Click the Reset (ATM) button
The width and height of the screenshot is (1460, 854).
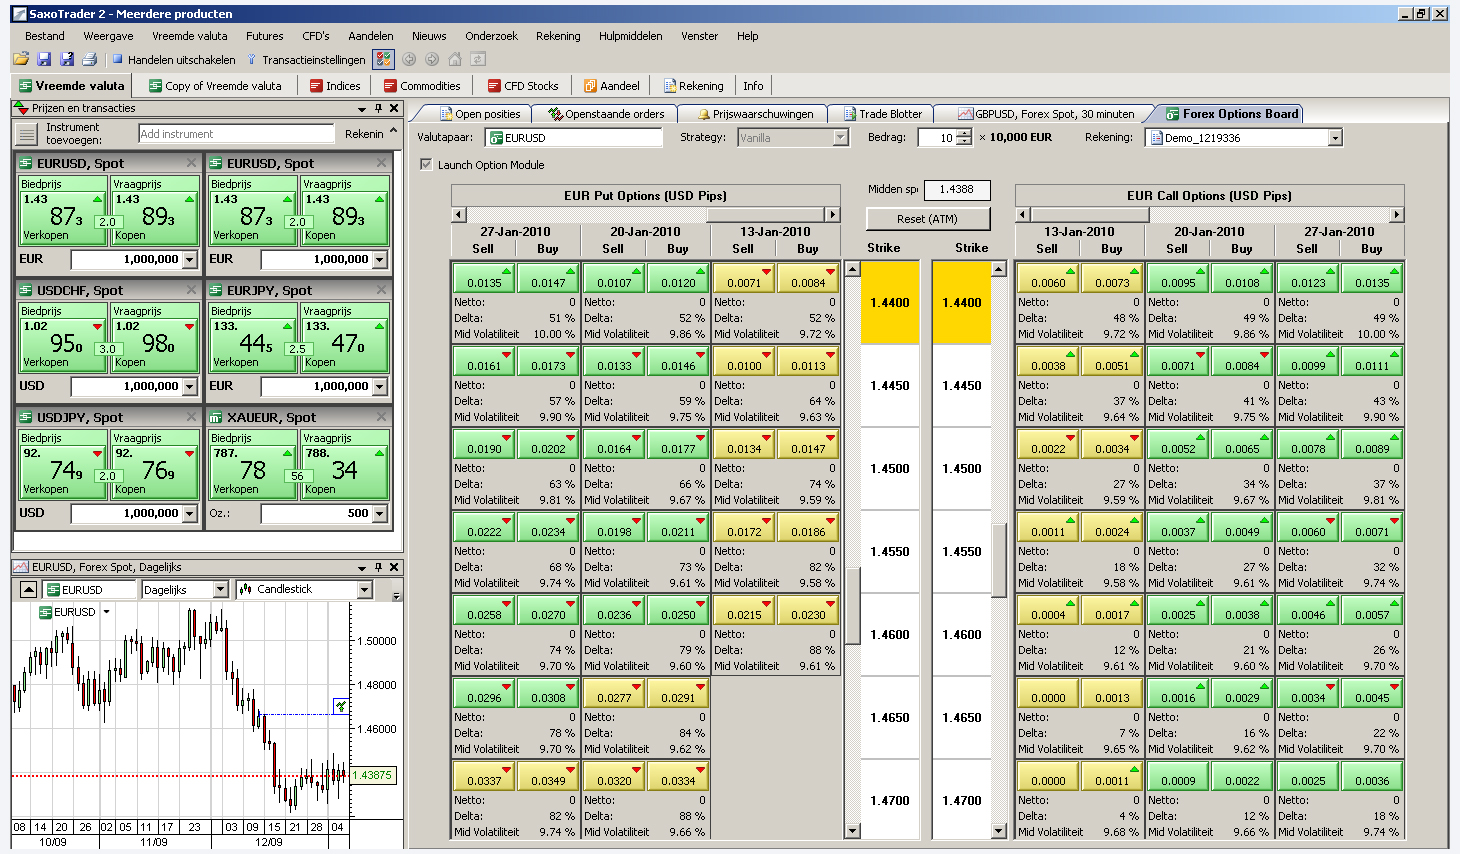[927, 218]
